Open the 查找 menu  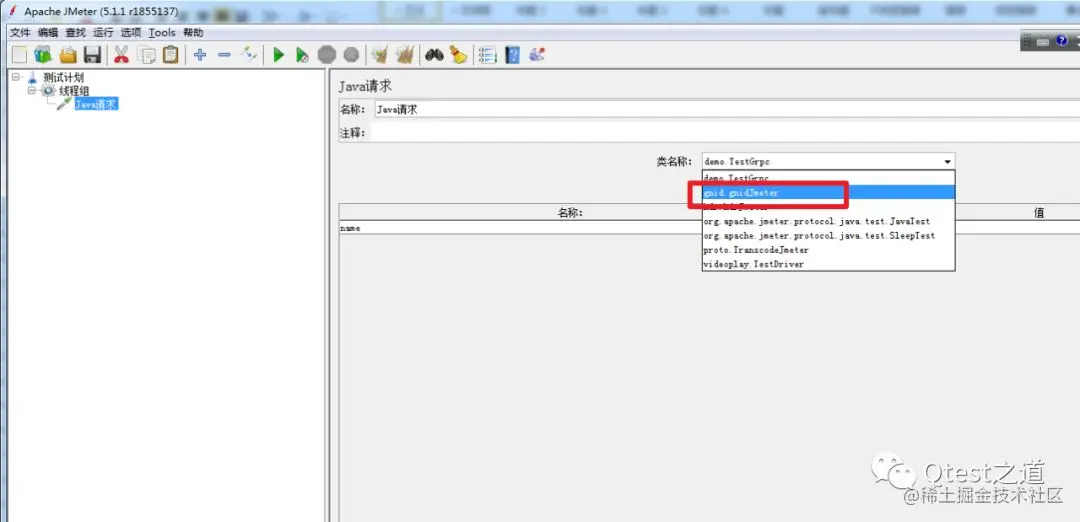76,32
